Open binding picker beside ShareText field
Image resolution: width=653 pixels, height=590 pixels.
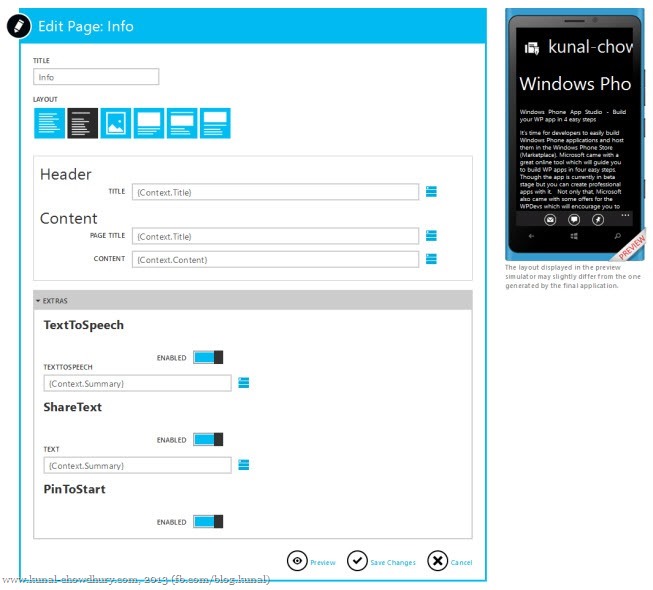pos(243,464)
